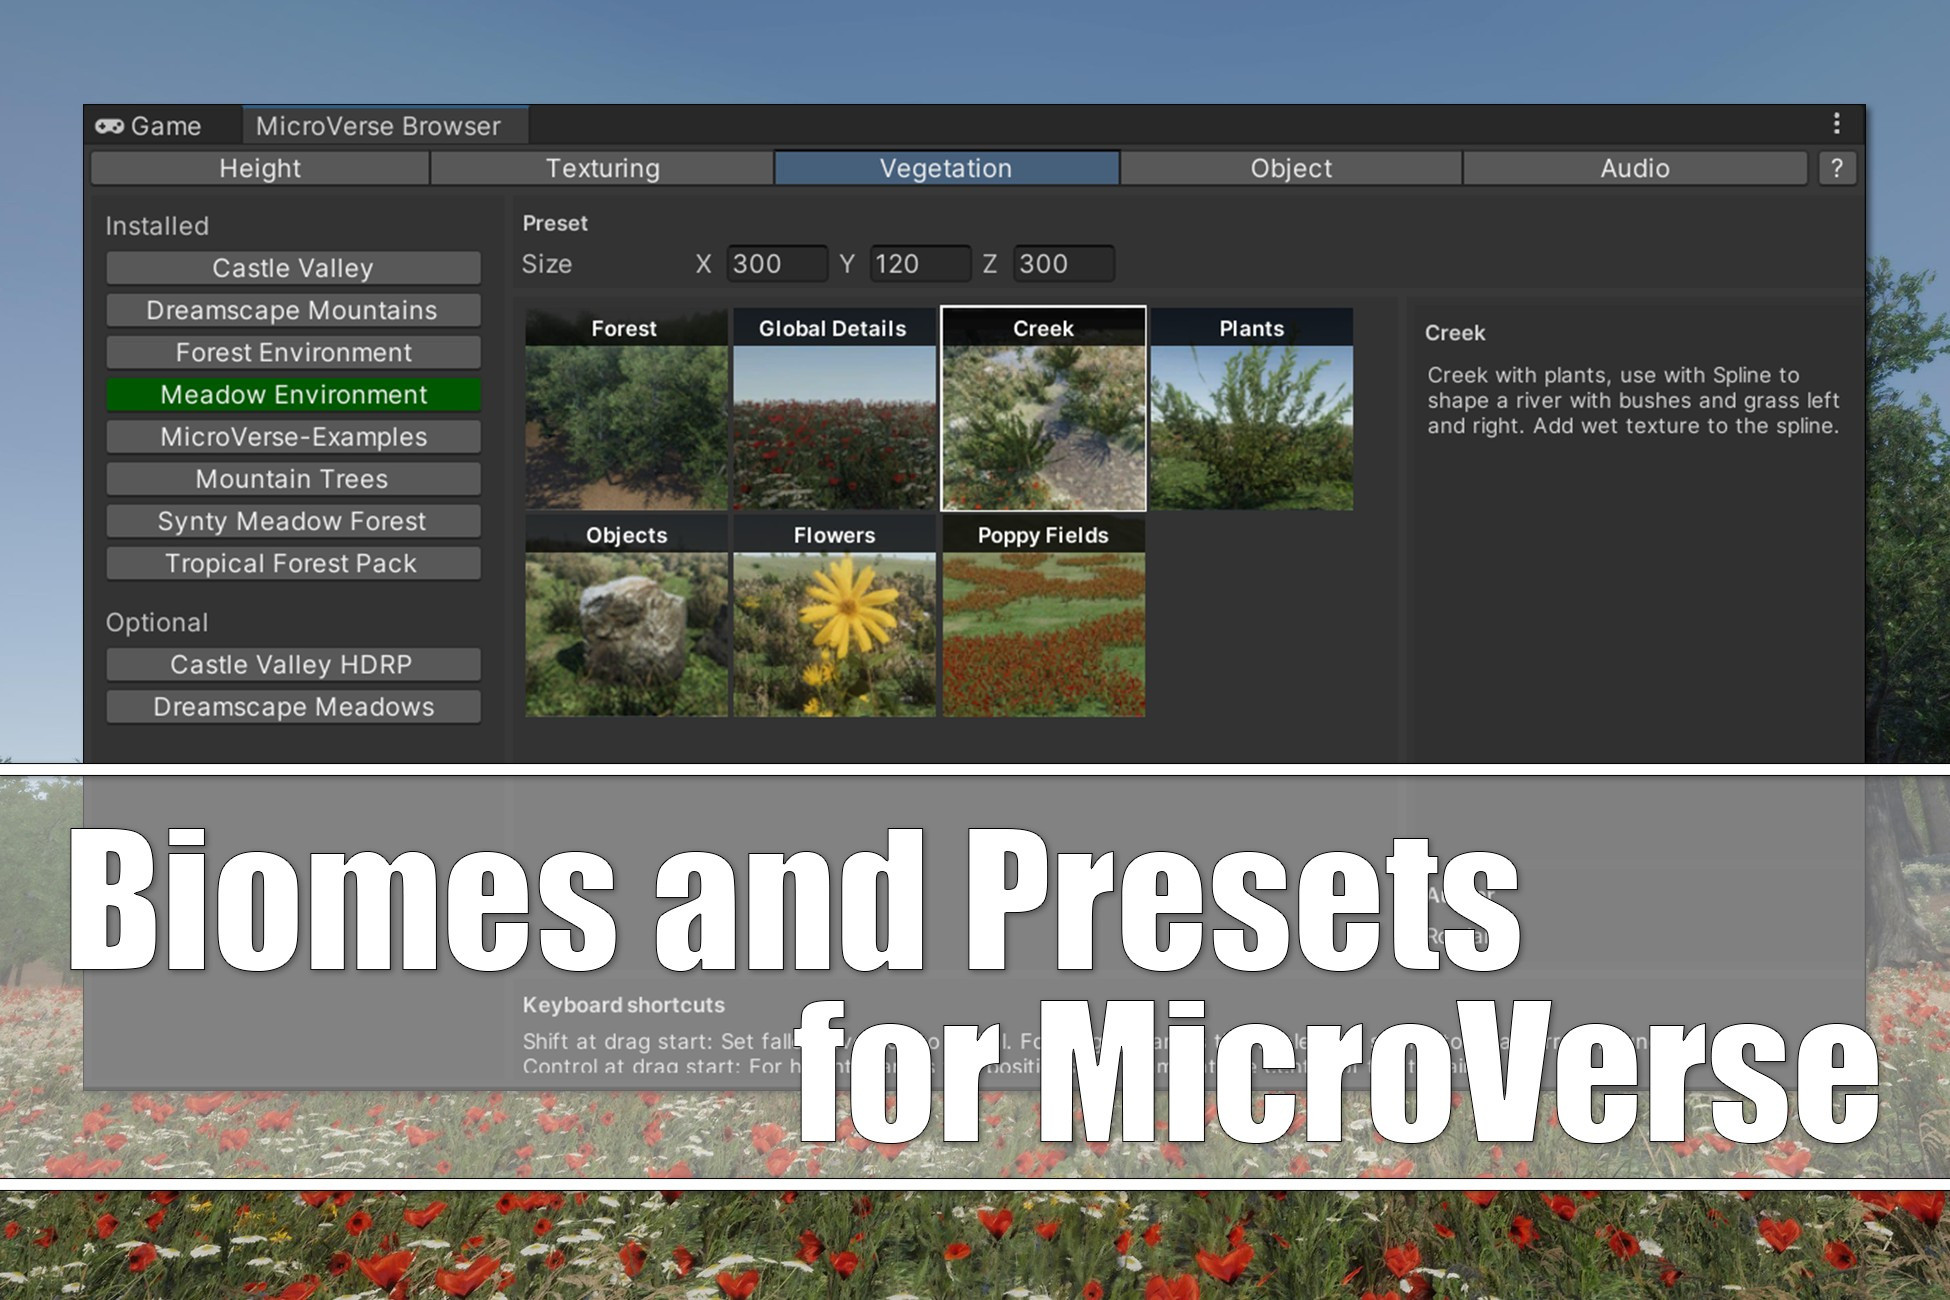Select the Mountain Trees biome
Viewport: 1950px width, 1300px height.
[292, 479]
